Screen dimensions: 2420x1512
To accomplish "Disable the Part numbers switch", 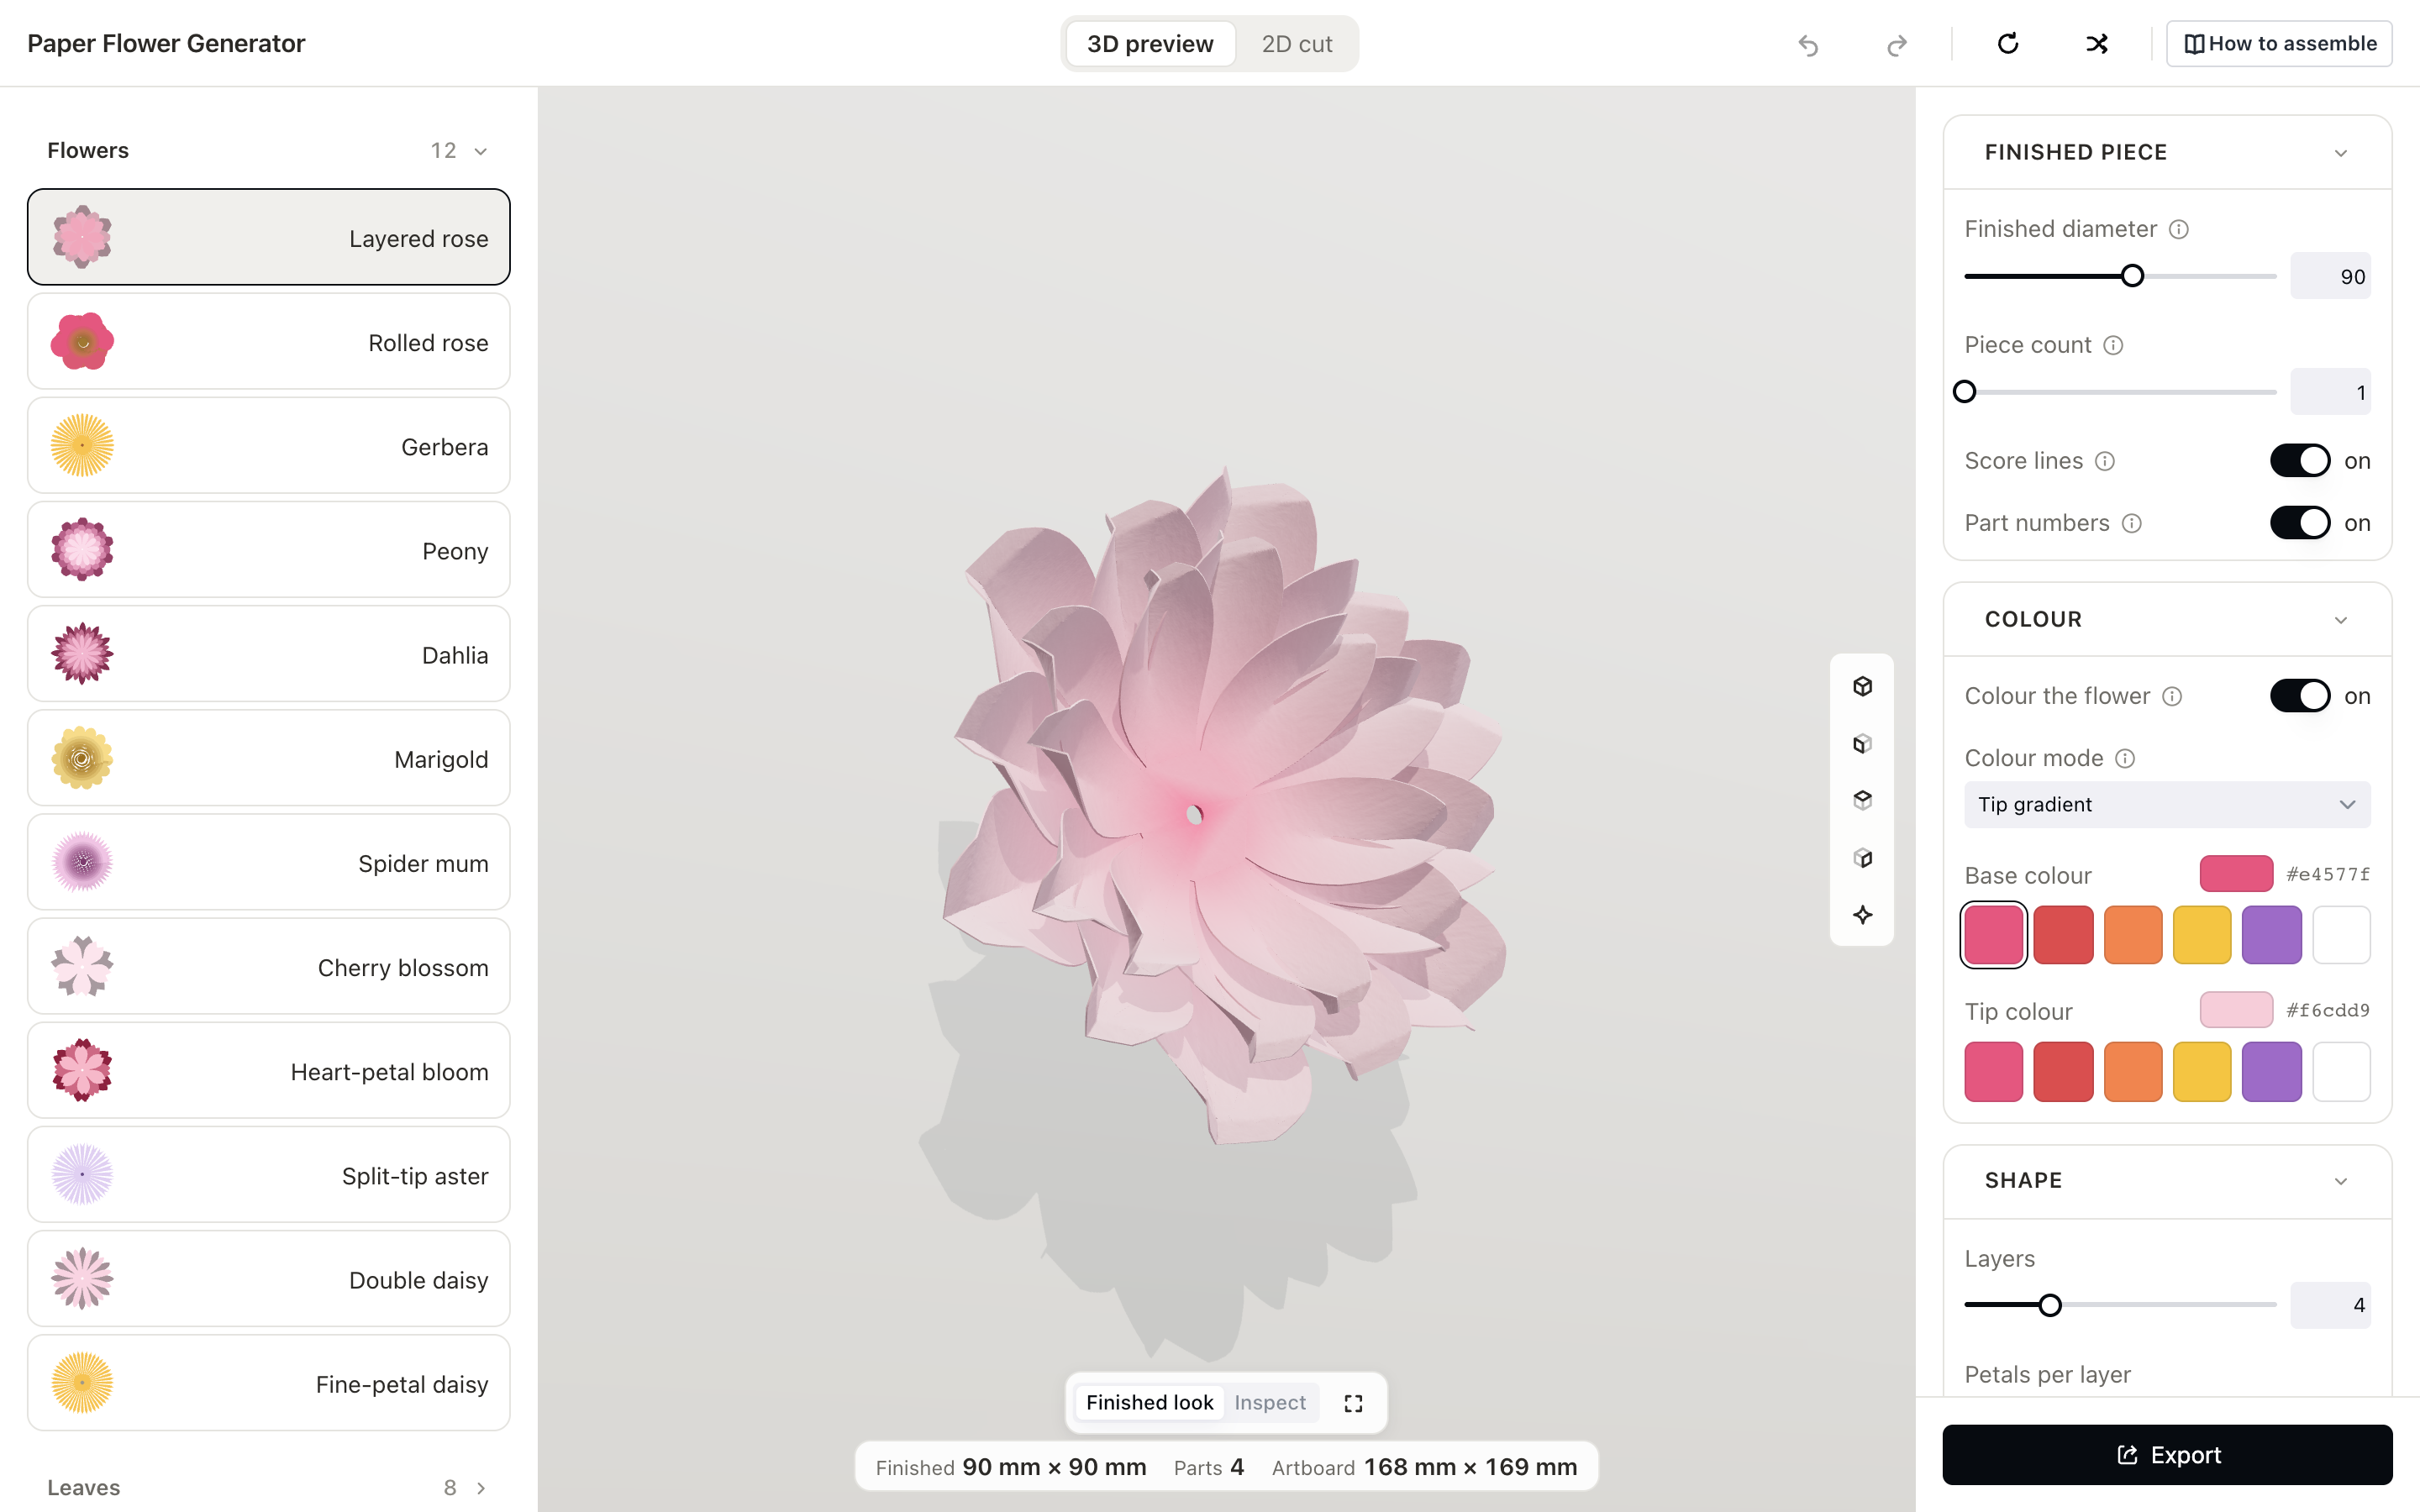I will (2299, 522).
